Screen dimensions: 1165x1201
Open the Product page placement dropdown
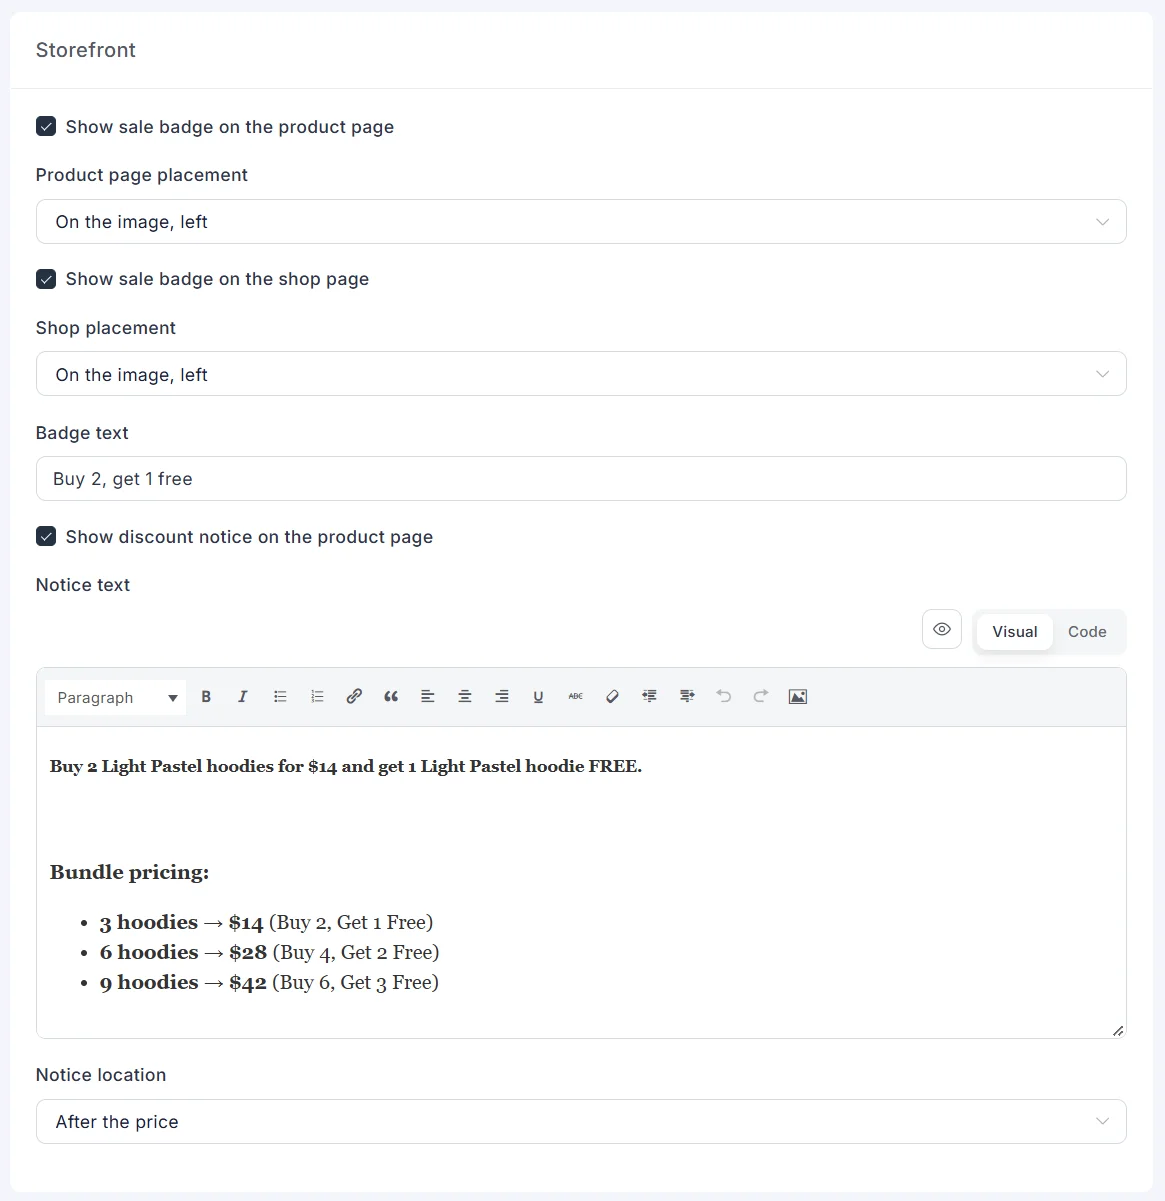(x=581, y=222)
